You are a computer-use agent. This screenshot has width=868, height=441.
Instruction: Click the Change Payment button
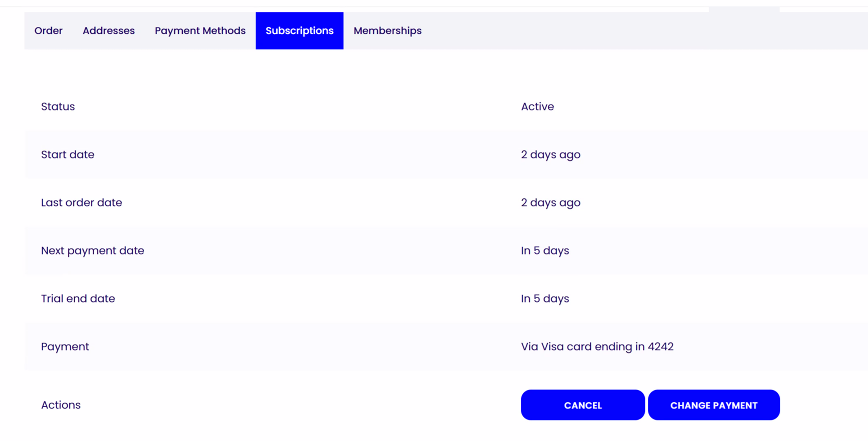click(x=713, y=405)
